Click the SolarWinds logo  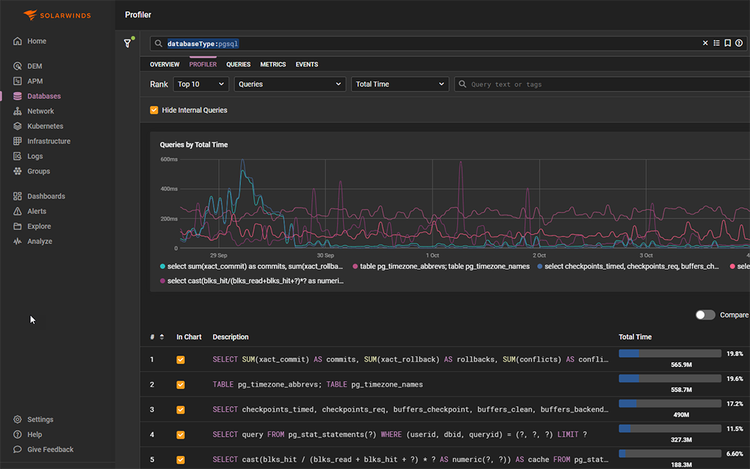click(x=57, y=15)
